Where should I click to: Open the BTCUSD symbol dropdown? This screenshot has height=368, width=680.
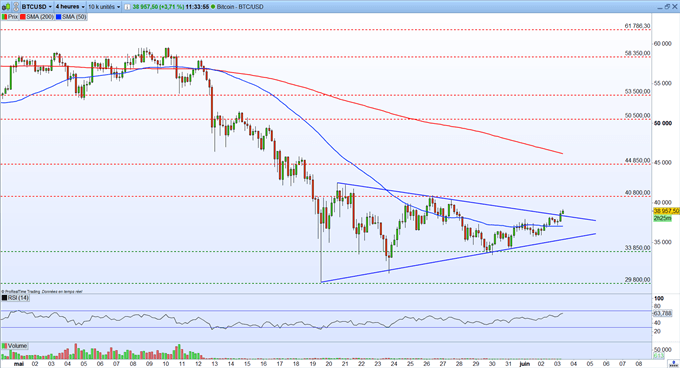(36, 7)
